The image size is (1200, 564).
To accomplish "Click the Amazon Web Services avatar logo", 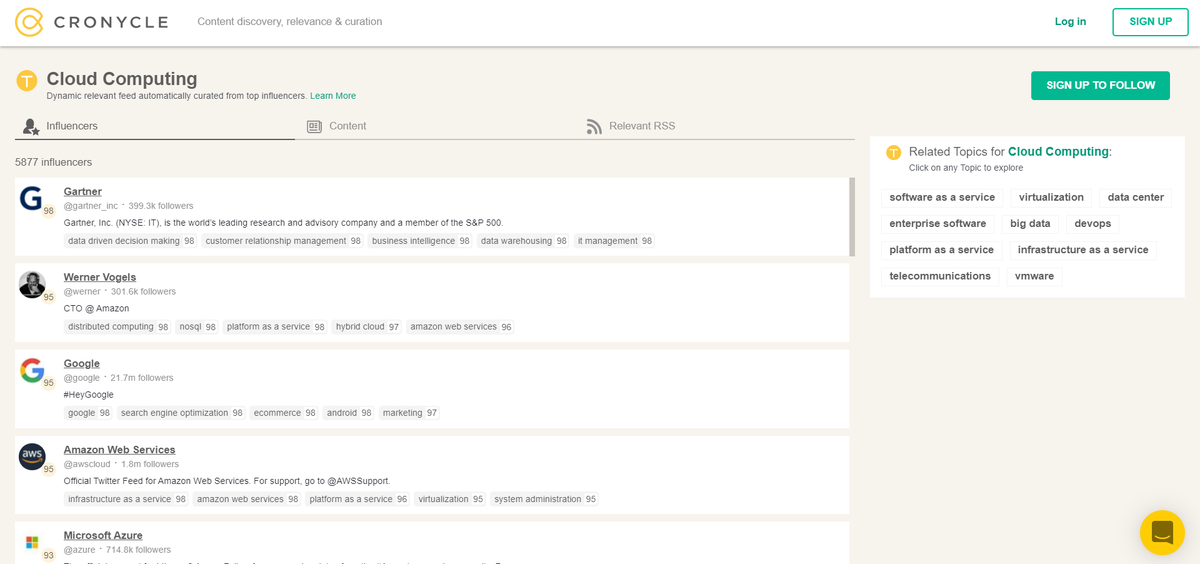I will (32, 456).
